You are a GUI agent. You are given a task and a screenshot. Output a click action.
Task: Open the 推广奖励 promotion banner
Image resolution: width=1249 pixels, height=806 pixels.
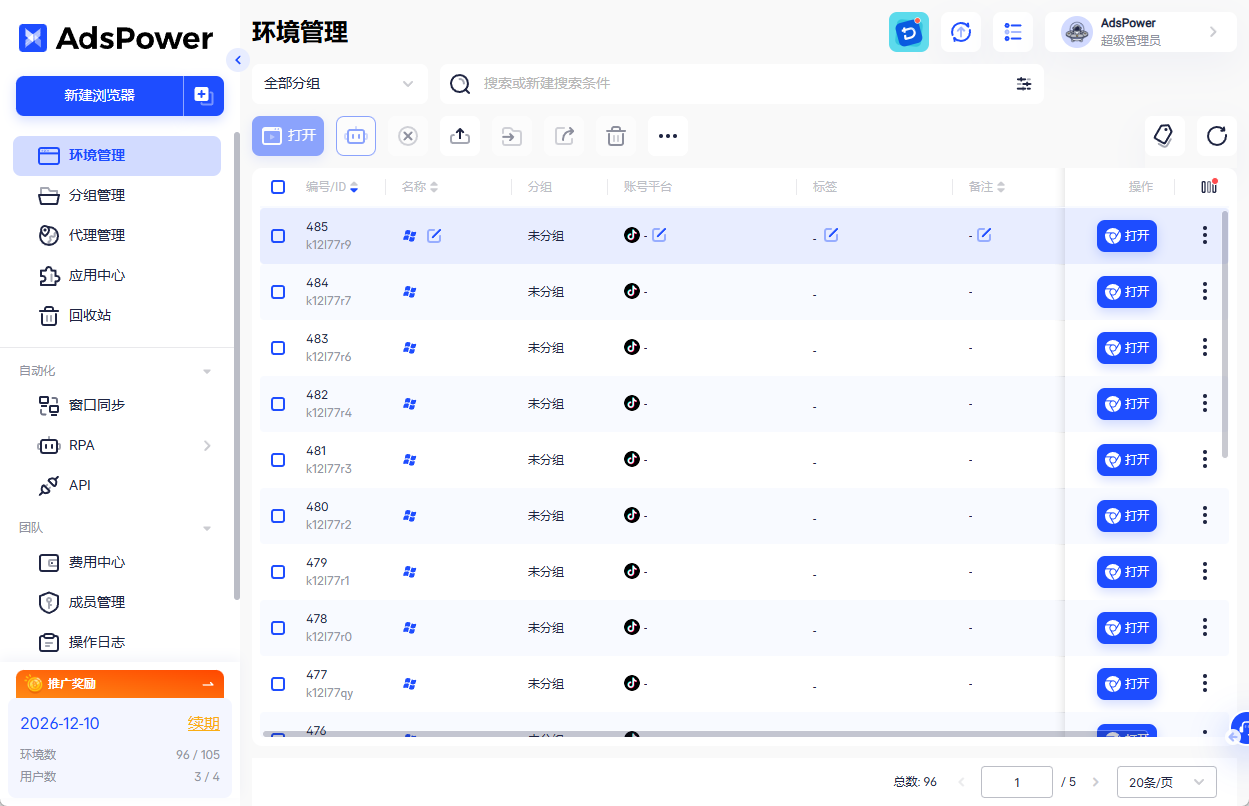120,684
